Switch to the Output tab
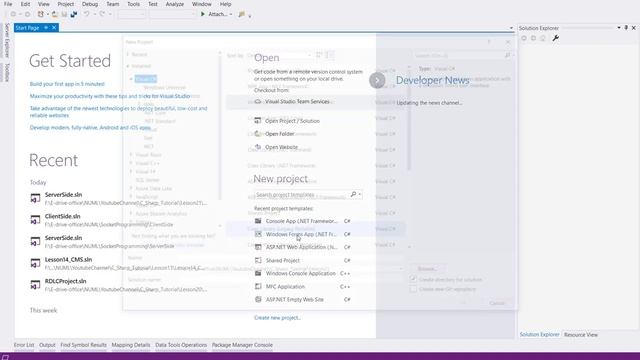This screenshot has height=360, width=640. (x=47, y=345)
